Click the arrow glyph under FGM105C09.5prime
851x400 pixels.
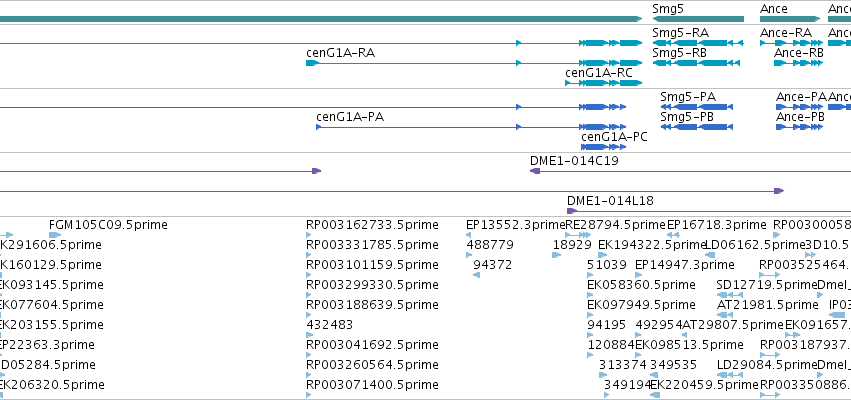[55, 235]
